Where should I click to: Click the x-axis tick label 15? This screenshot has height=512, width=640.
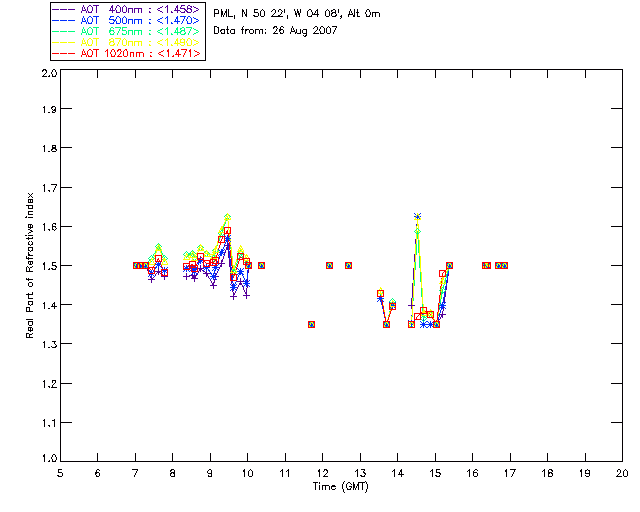tap(435, 473)
